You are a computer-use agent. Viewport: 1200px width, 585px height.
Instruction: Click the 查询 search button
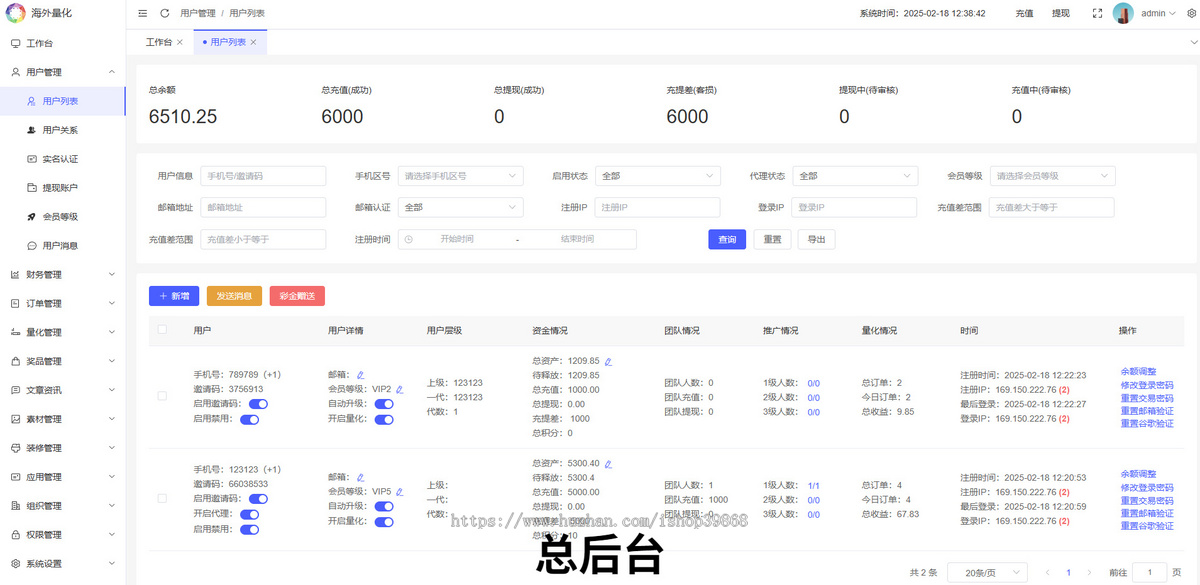[x=727, y=239]
